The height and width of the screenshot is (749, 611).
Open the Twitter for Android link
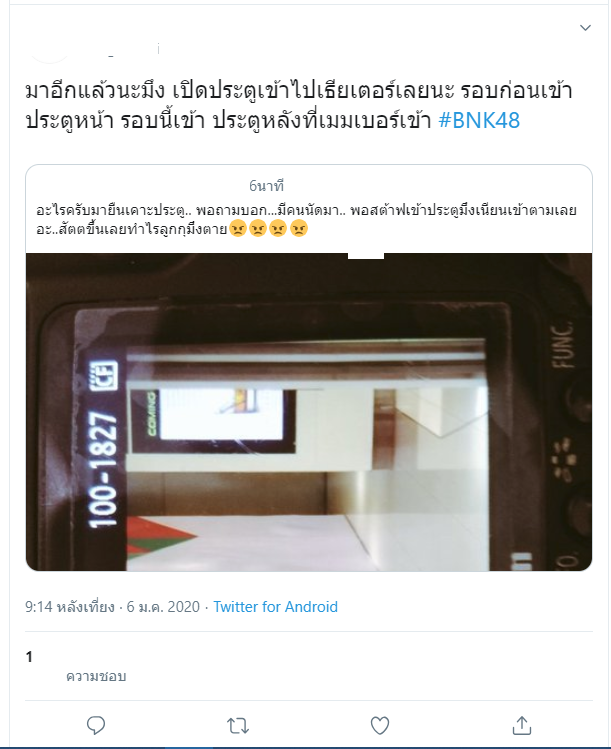[275, 607]
